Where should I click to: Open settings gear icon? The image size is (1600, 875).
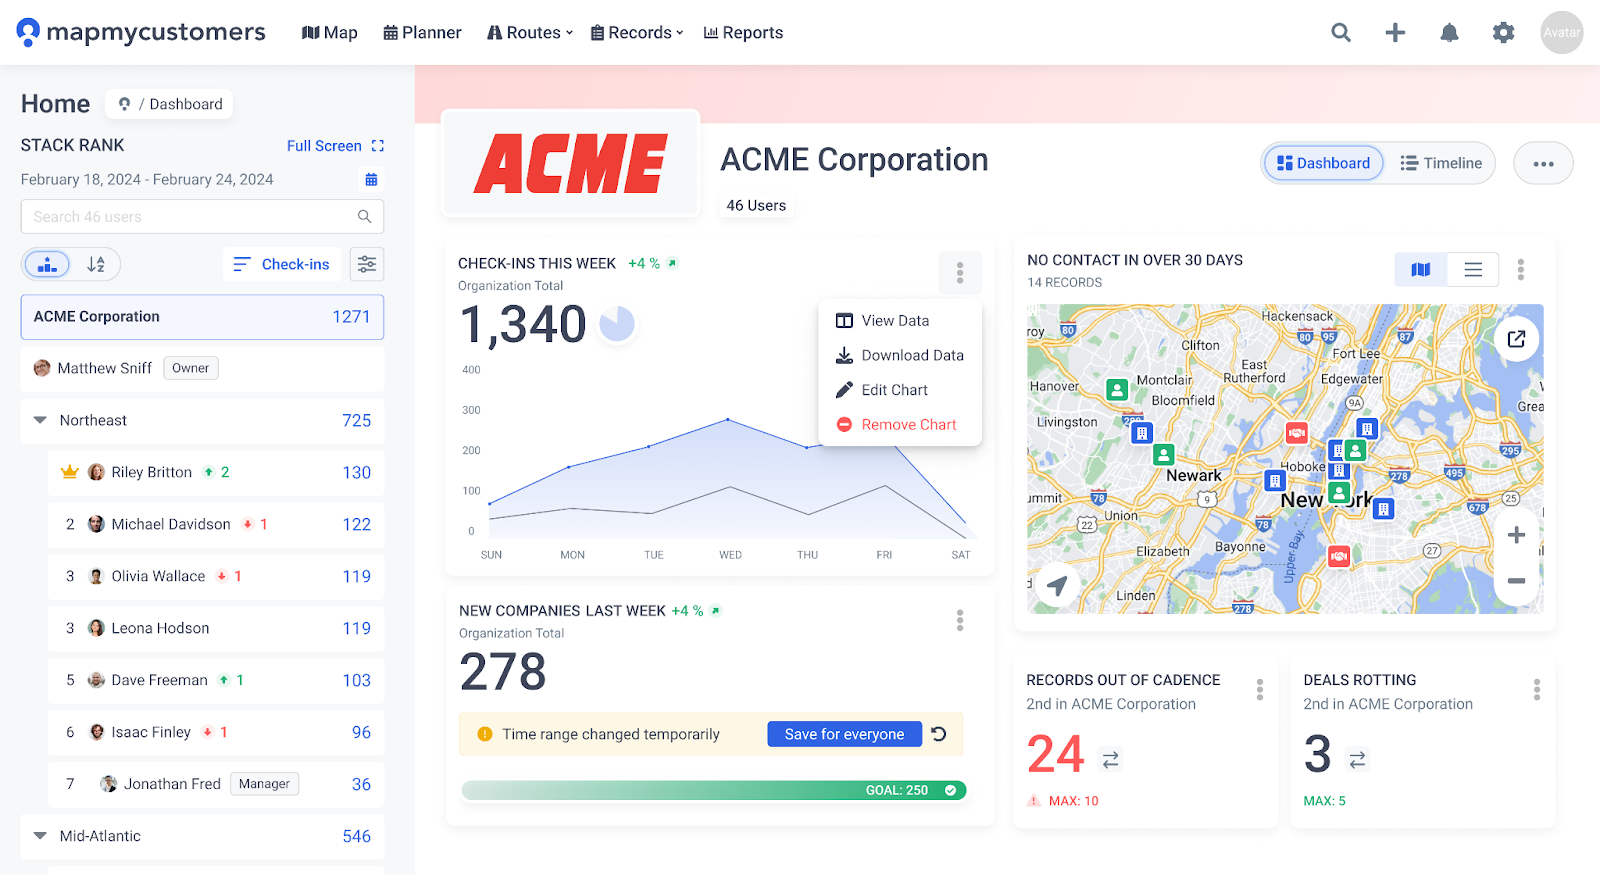point(1503,33)
